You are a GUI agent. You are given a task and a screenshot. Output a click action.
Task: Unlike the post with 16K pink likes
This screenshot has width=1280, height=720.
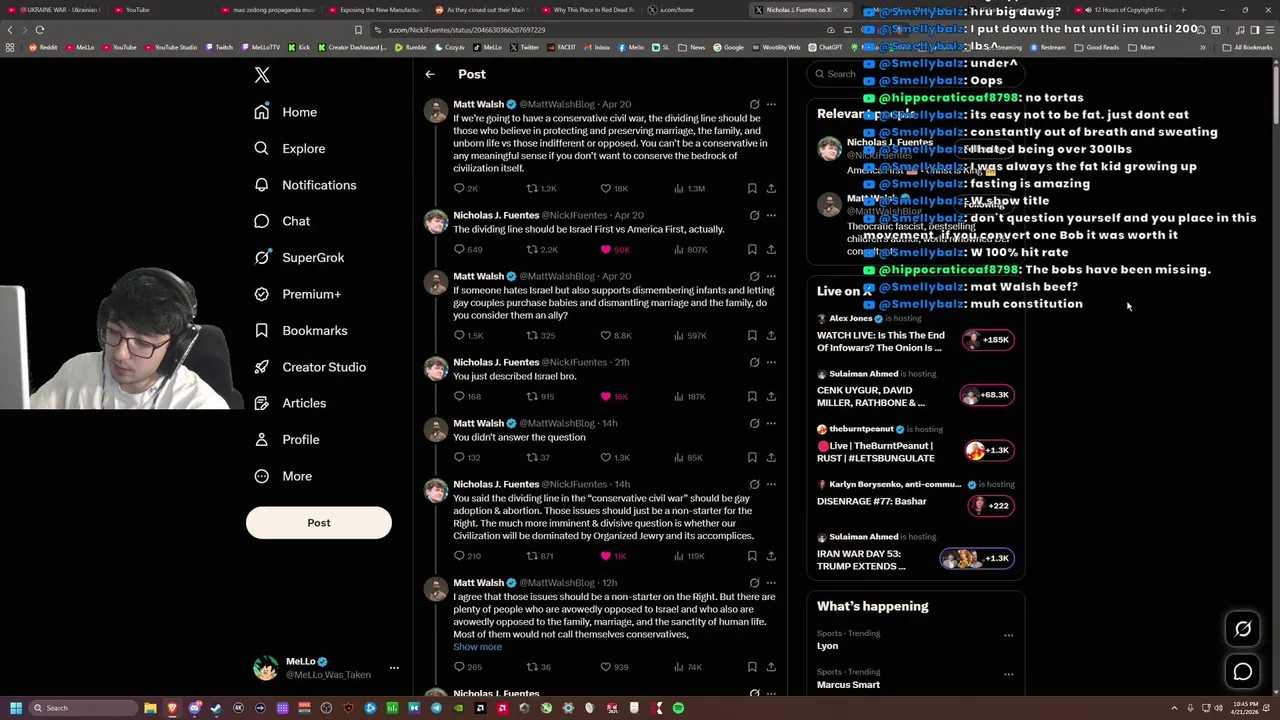click(x=613, y=396)
